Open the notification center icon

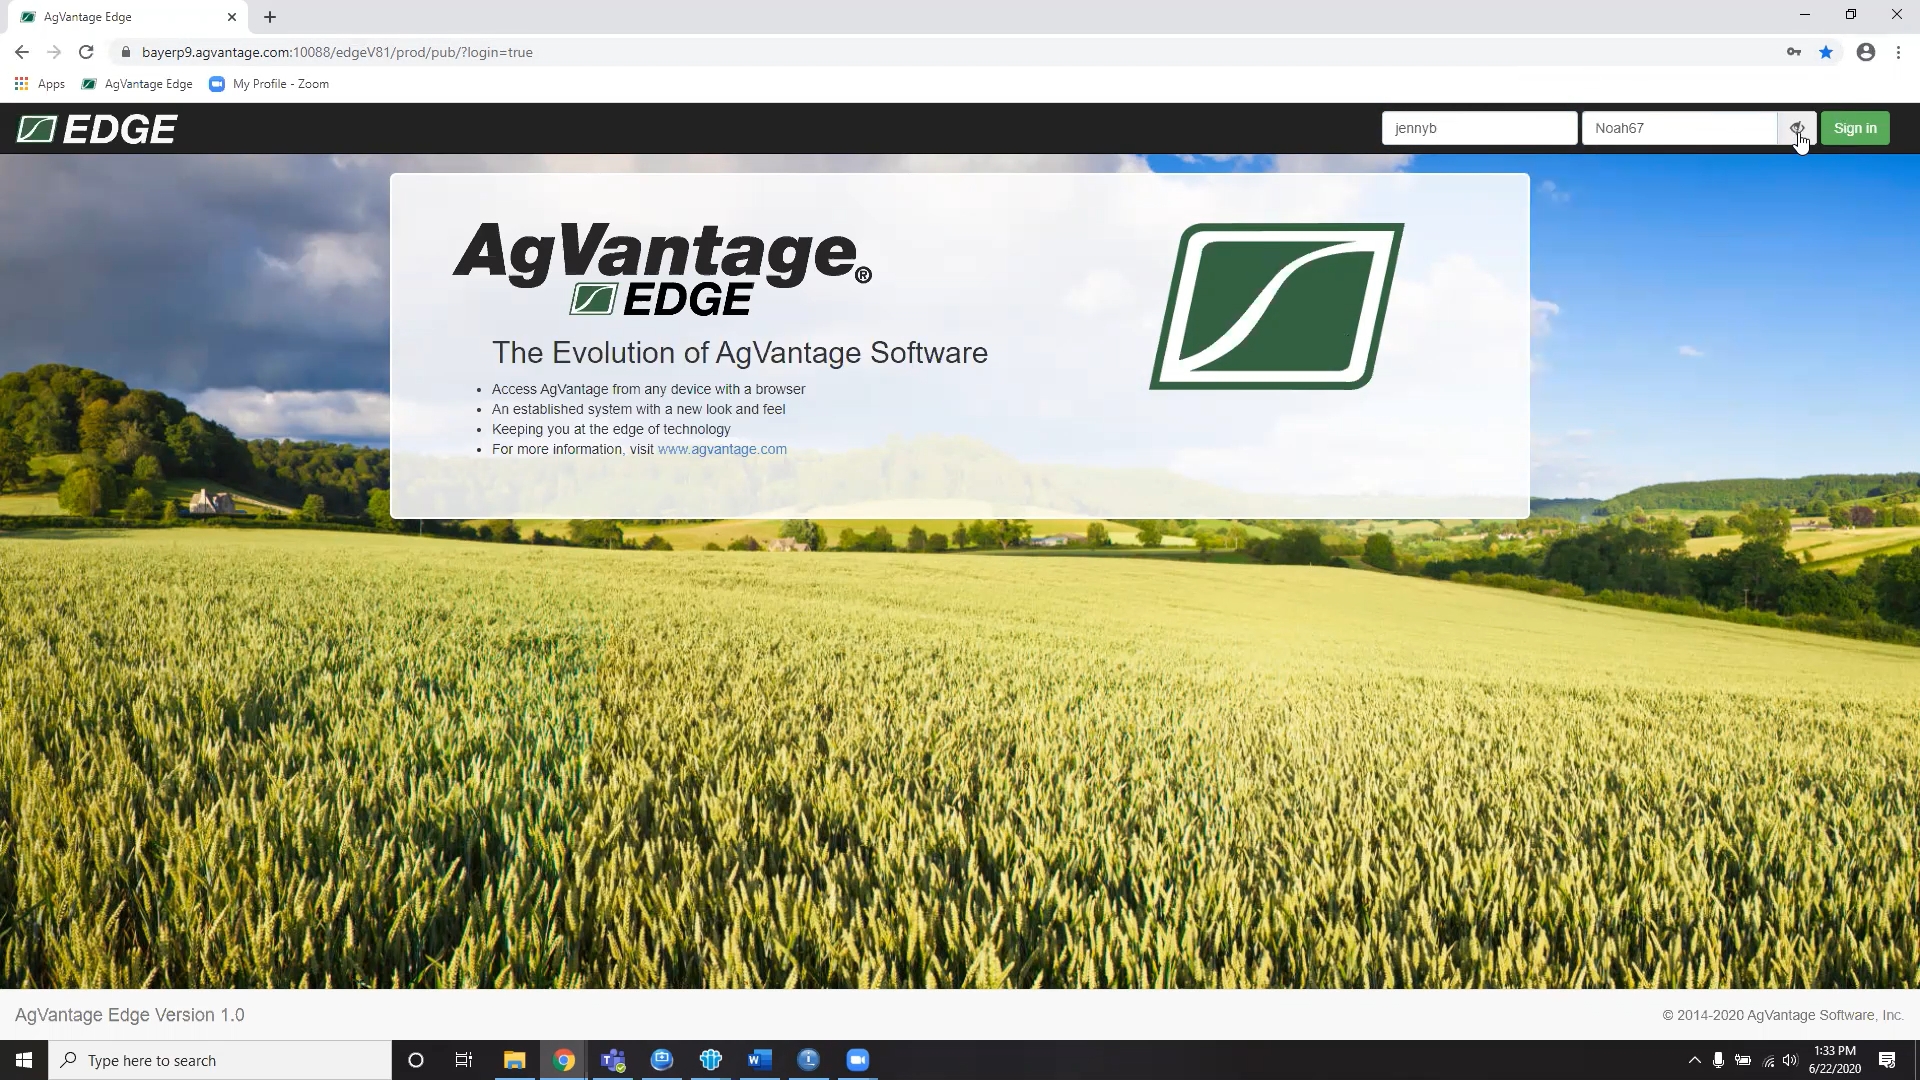[1887, 1060]
